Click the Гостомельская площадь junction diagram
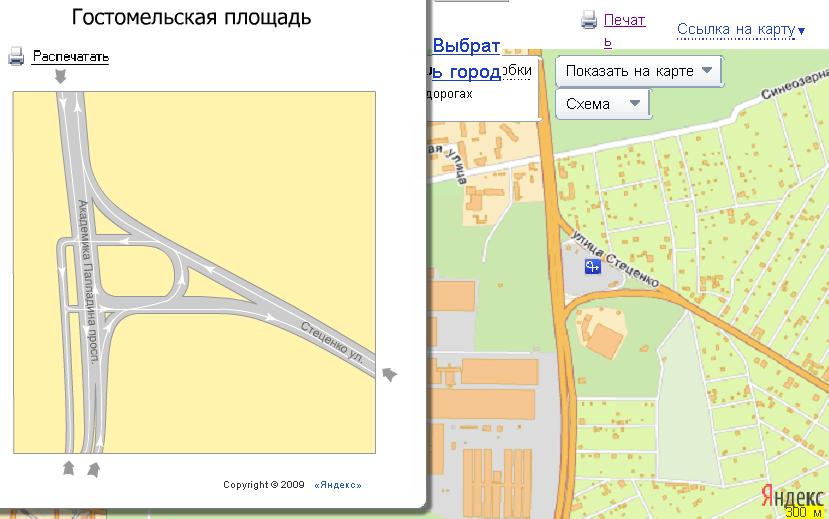Viewport: 829px width, 519px height. (x=194, y=270)
